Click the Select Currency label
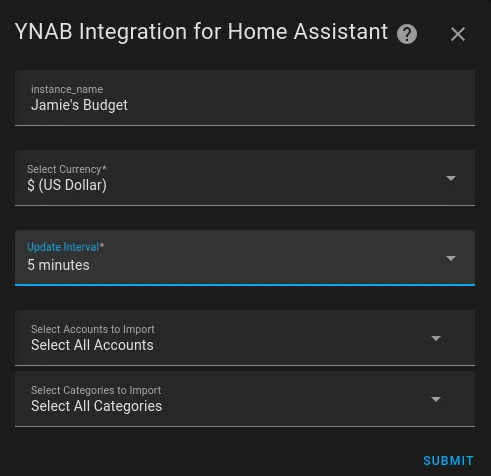This screenshot has height=476, width=491. pos(67,169)
